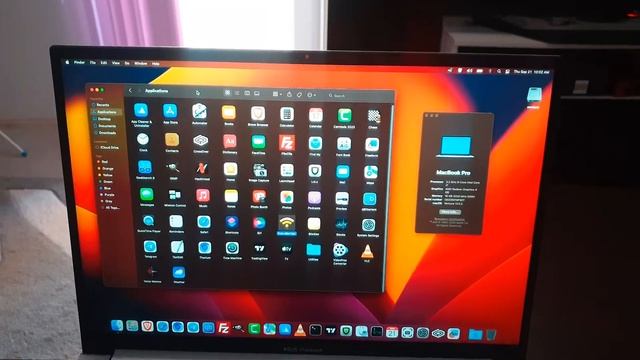Open the Brave Browser app icon

pos(258,113)
